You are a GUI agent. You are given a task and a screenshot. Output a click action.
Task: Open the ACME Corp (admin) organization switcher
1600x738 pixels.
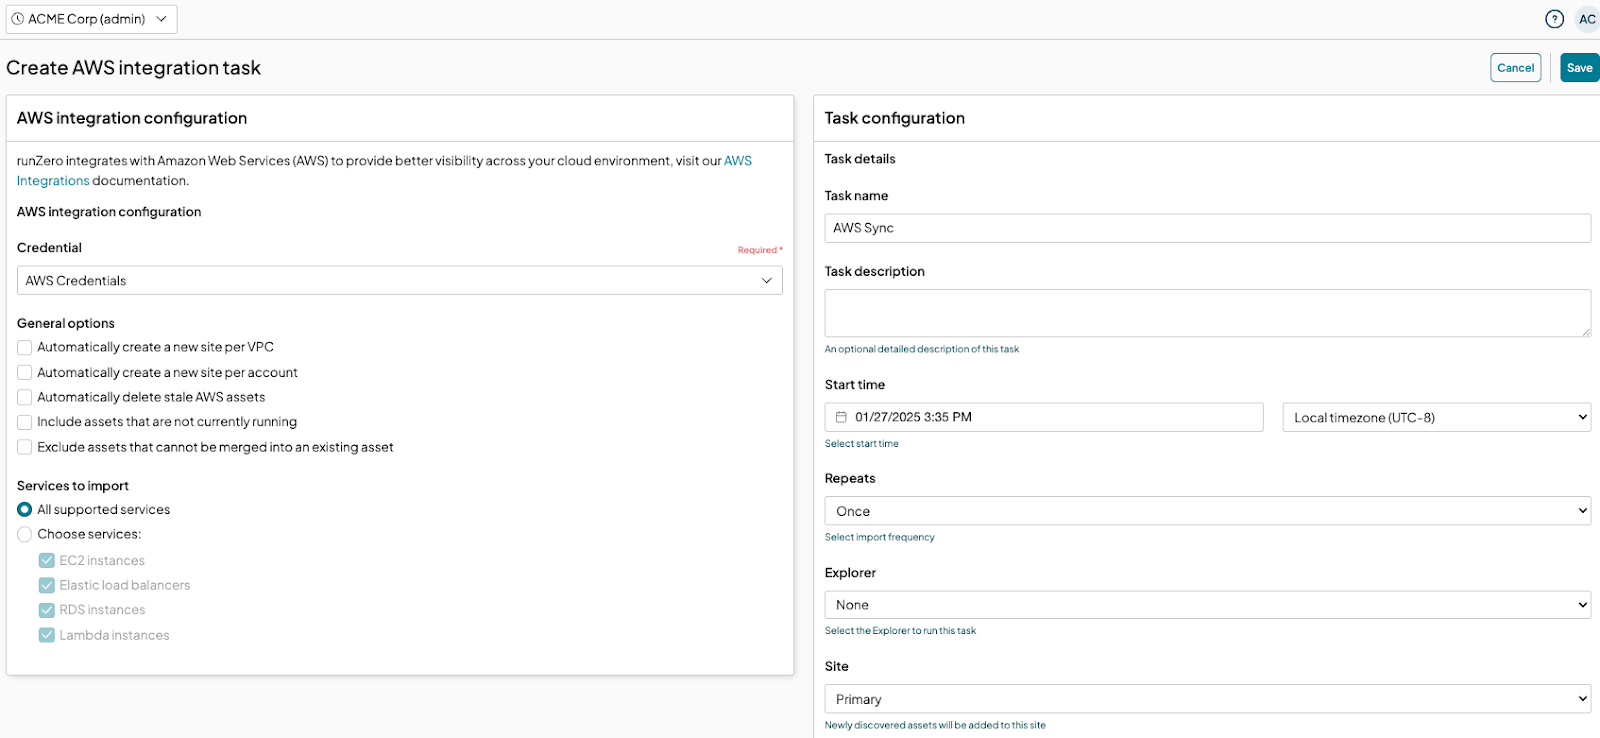pyautogui.click(x=92, y=19)
